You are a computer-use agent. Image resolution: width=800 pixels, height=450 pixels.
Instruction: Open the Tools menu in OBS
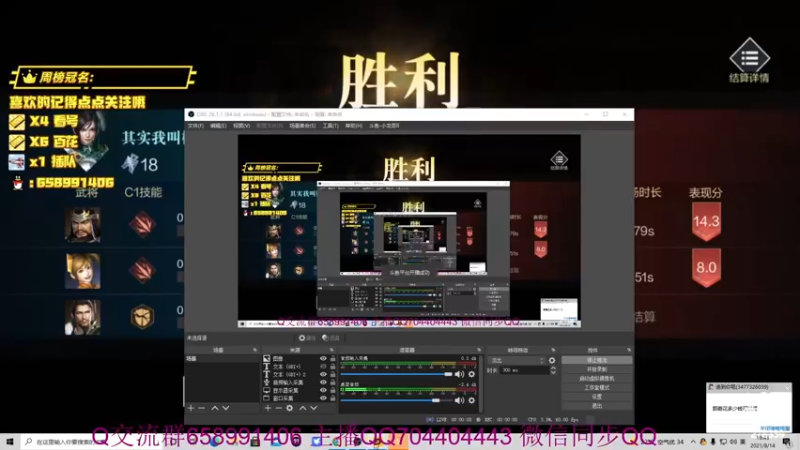tap(331, 126)
